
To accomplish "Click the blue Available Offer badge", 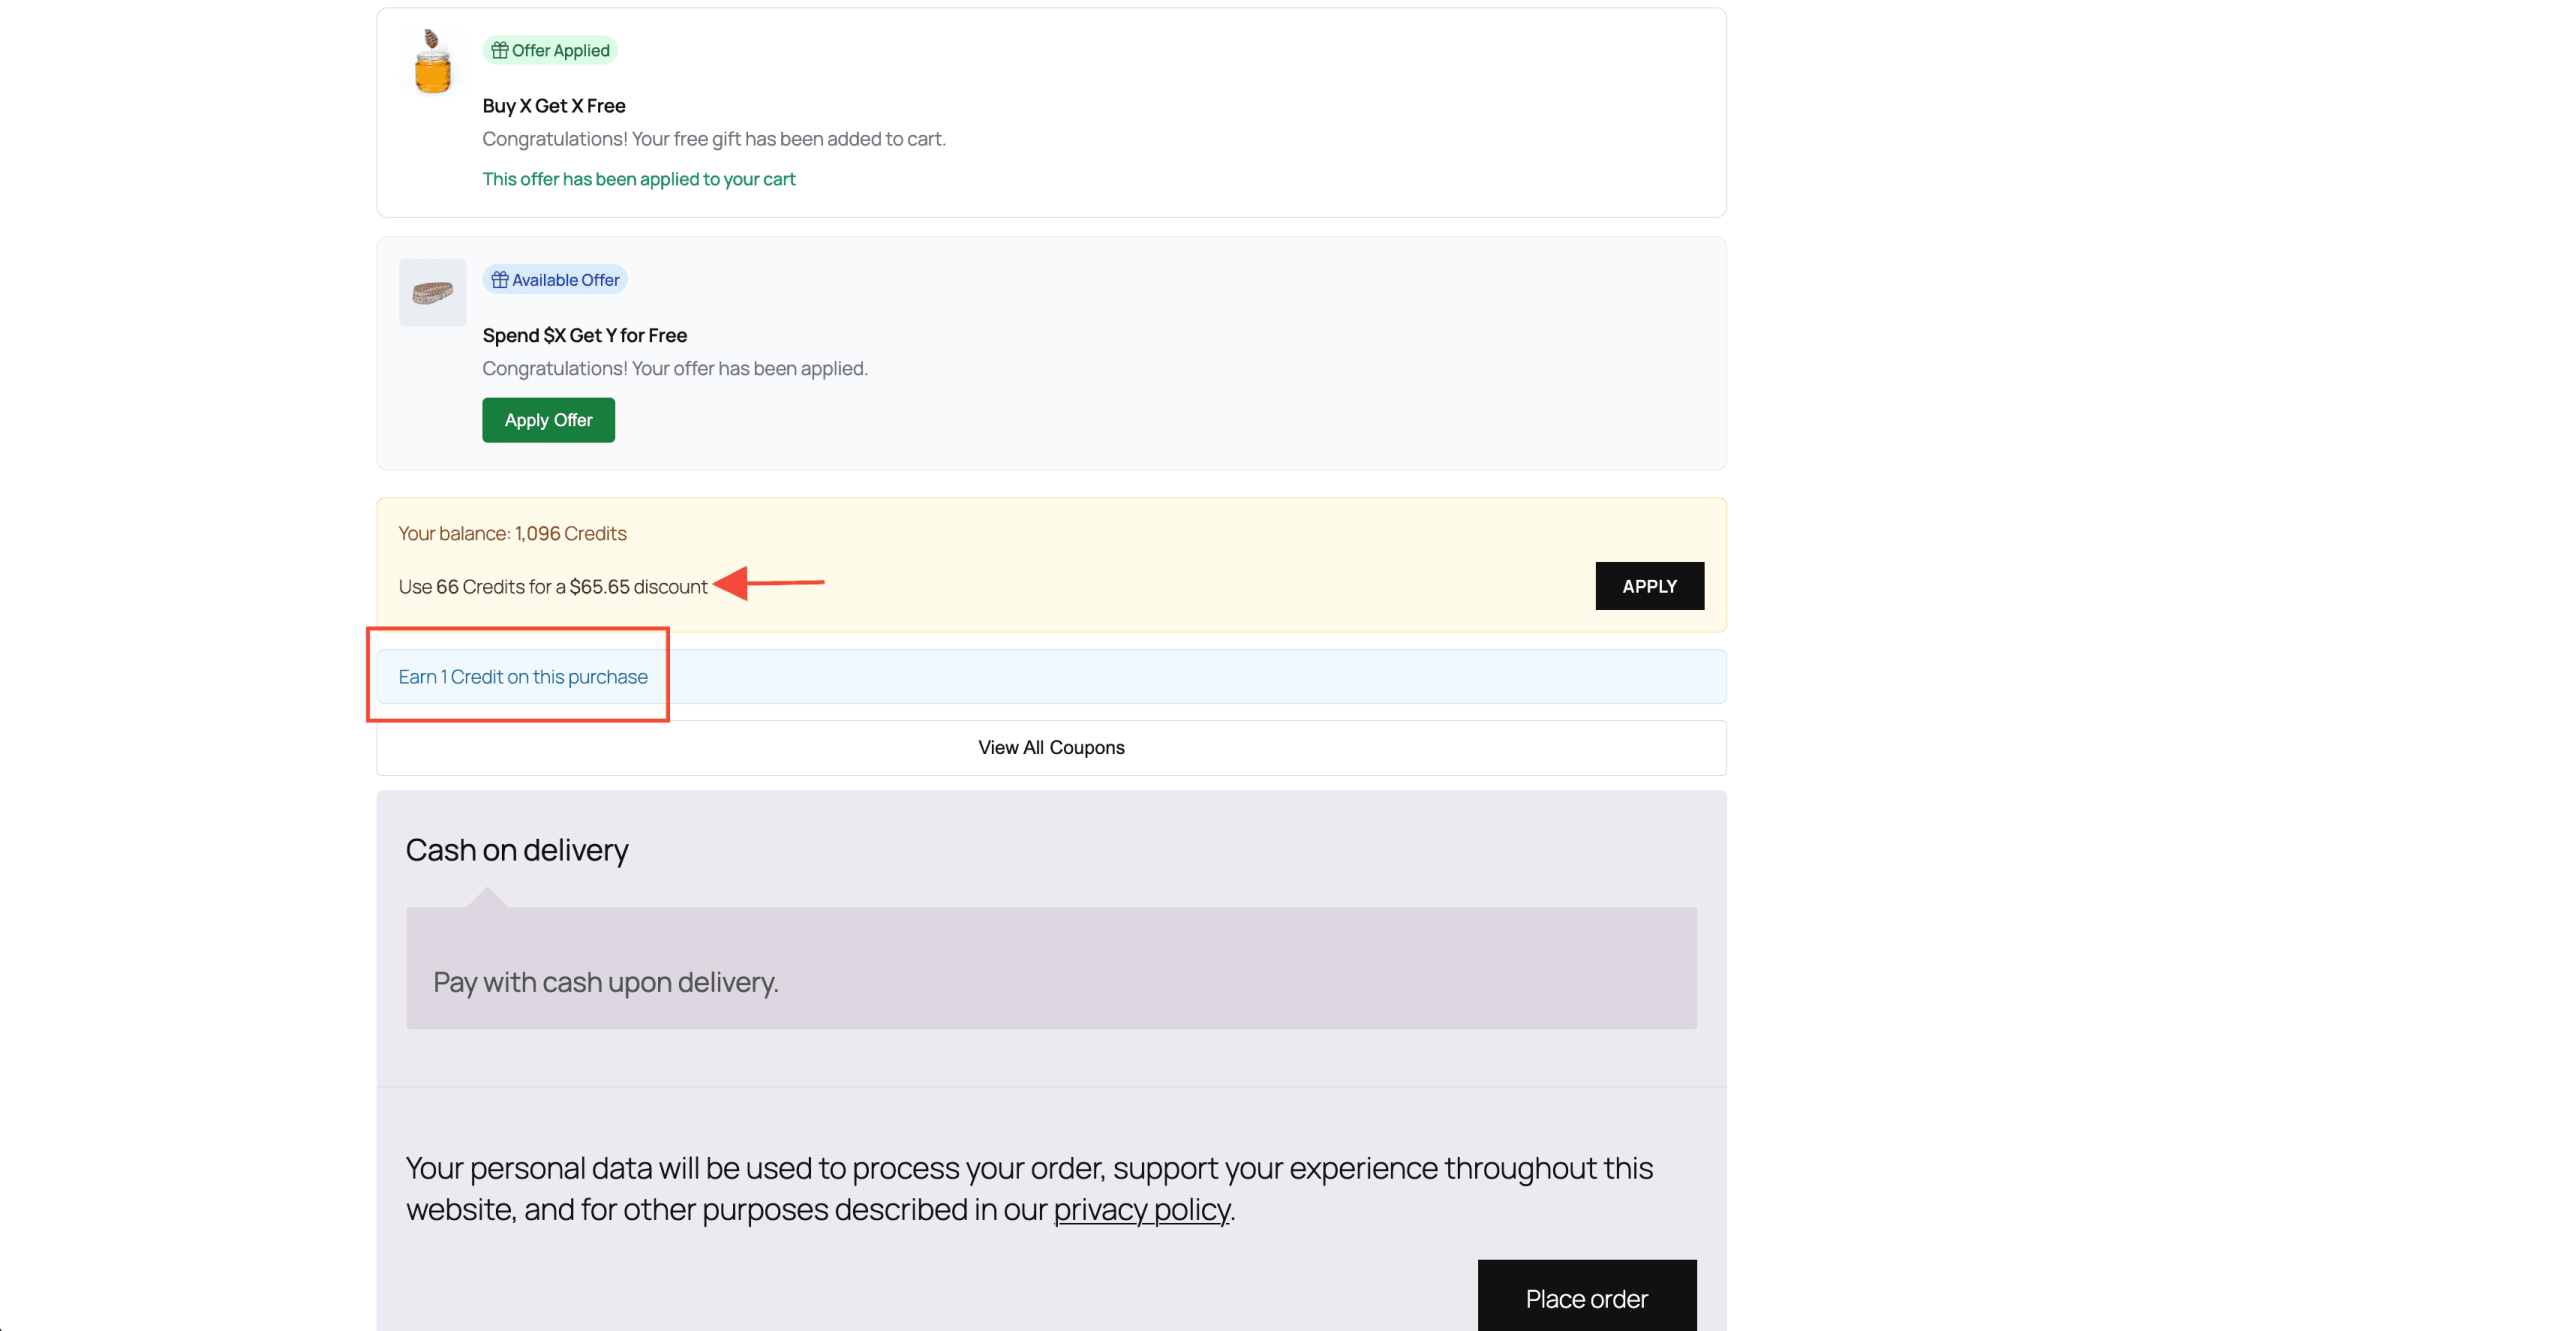I will pyautogui.click(x=555, y=279).
